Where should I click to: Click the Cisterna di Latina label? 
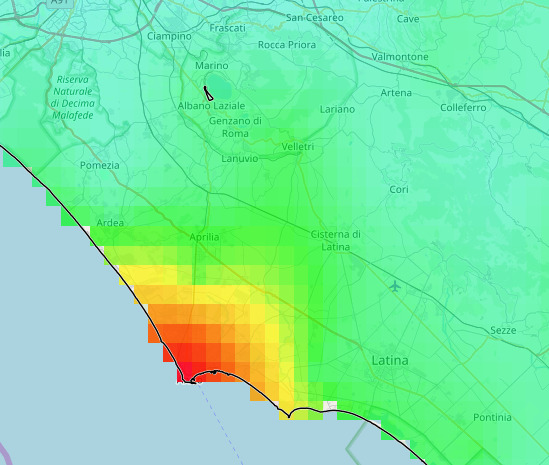click(335, 241)
